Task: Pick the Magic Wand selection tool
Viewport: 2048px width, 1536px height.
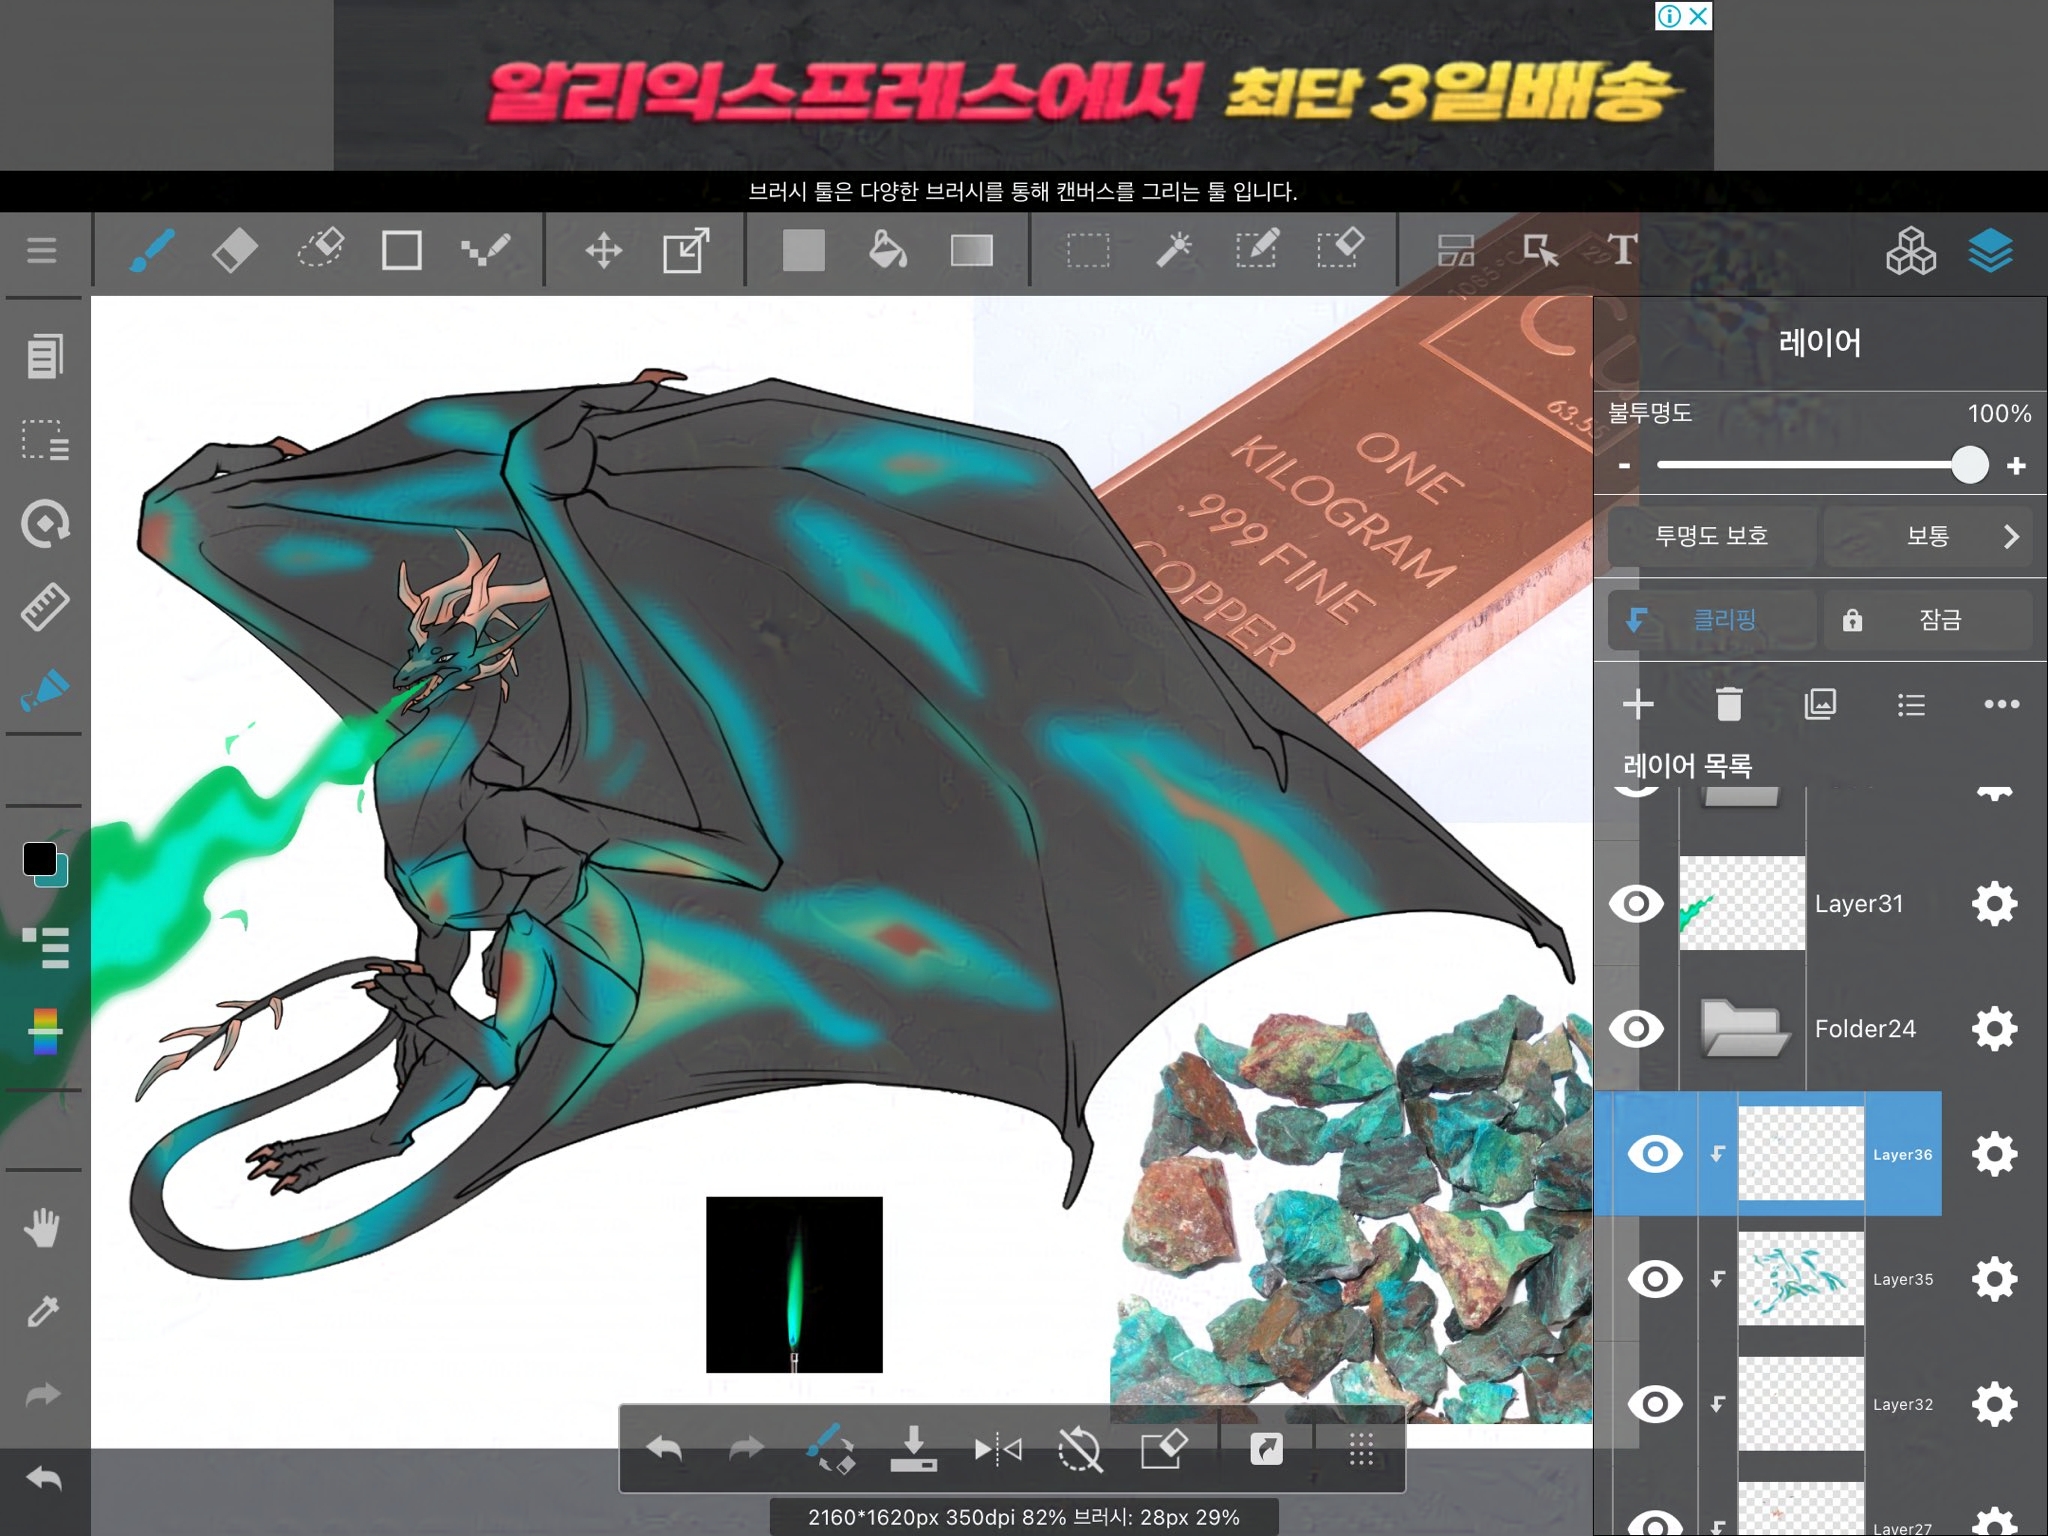Action: pyautogui.click(x=1173, y=250)
